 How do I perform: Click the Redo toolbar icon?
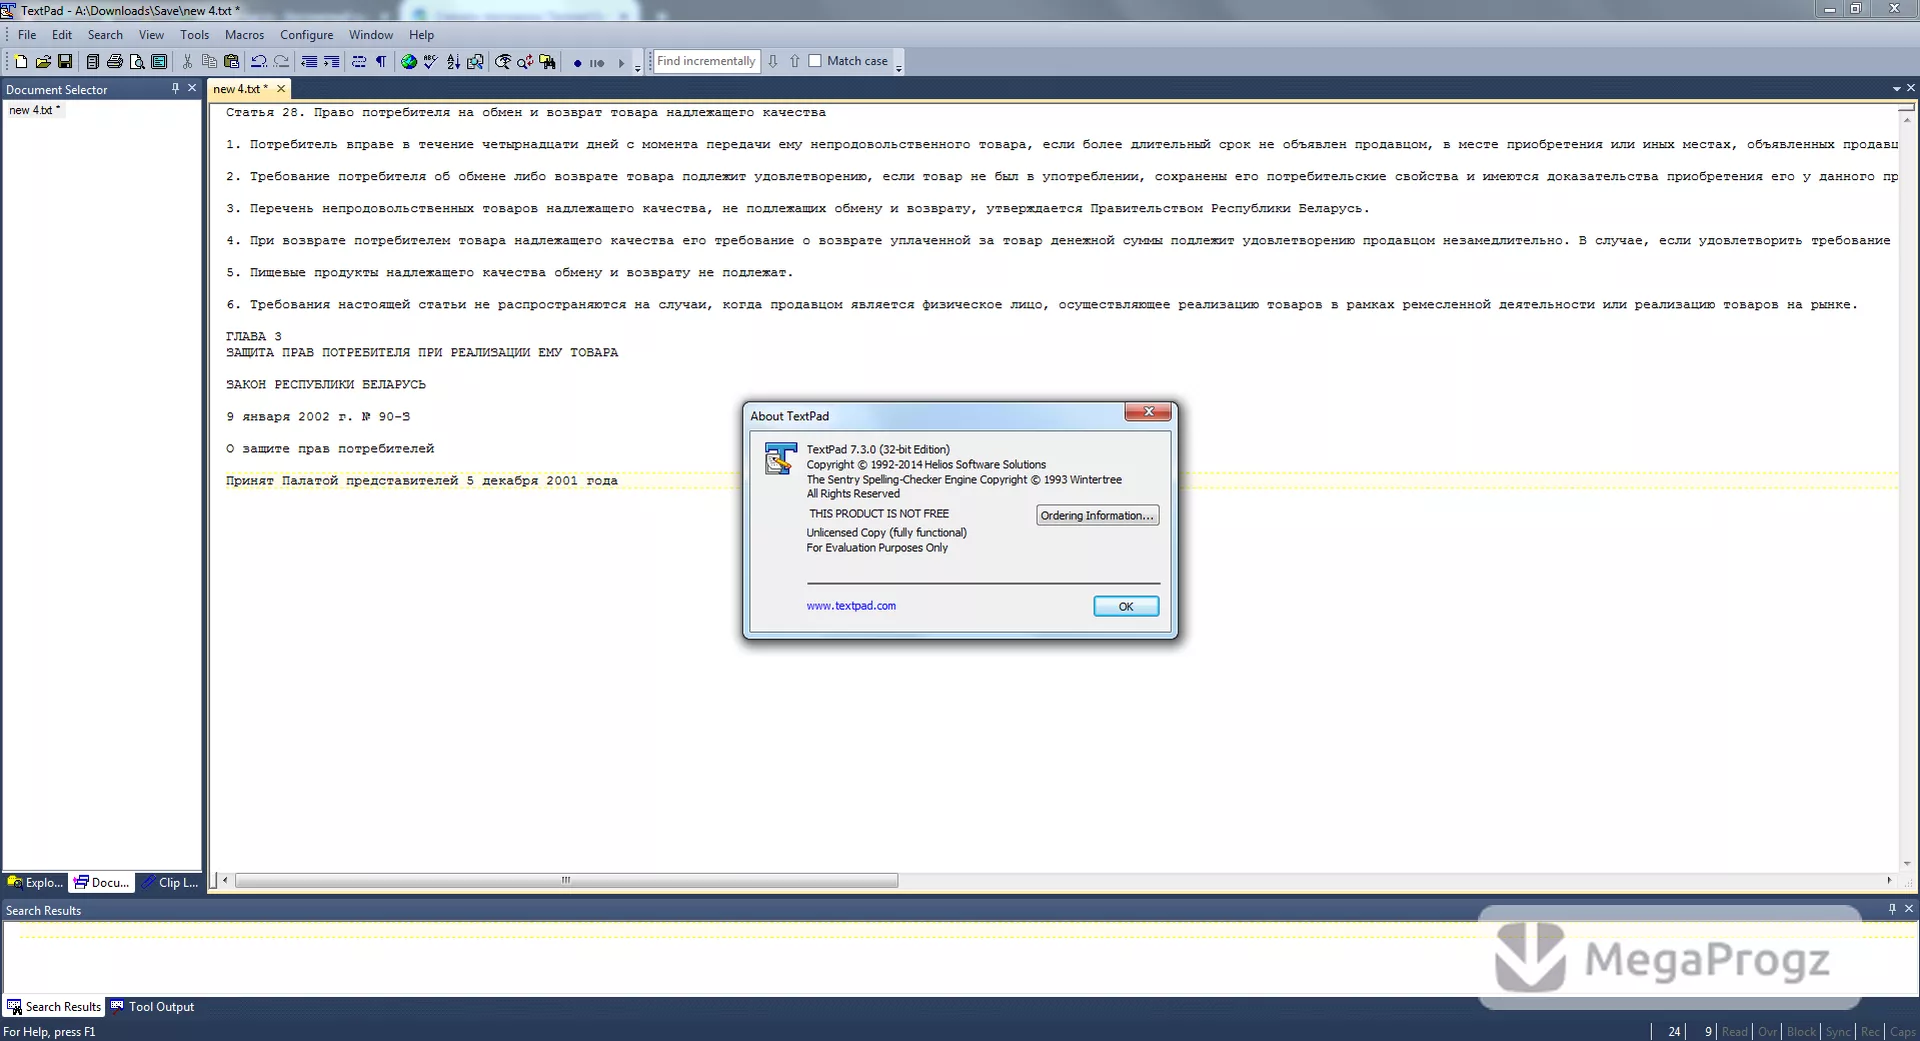pos(281,62)
